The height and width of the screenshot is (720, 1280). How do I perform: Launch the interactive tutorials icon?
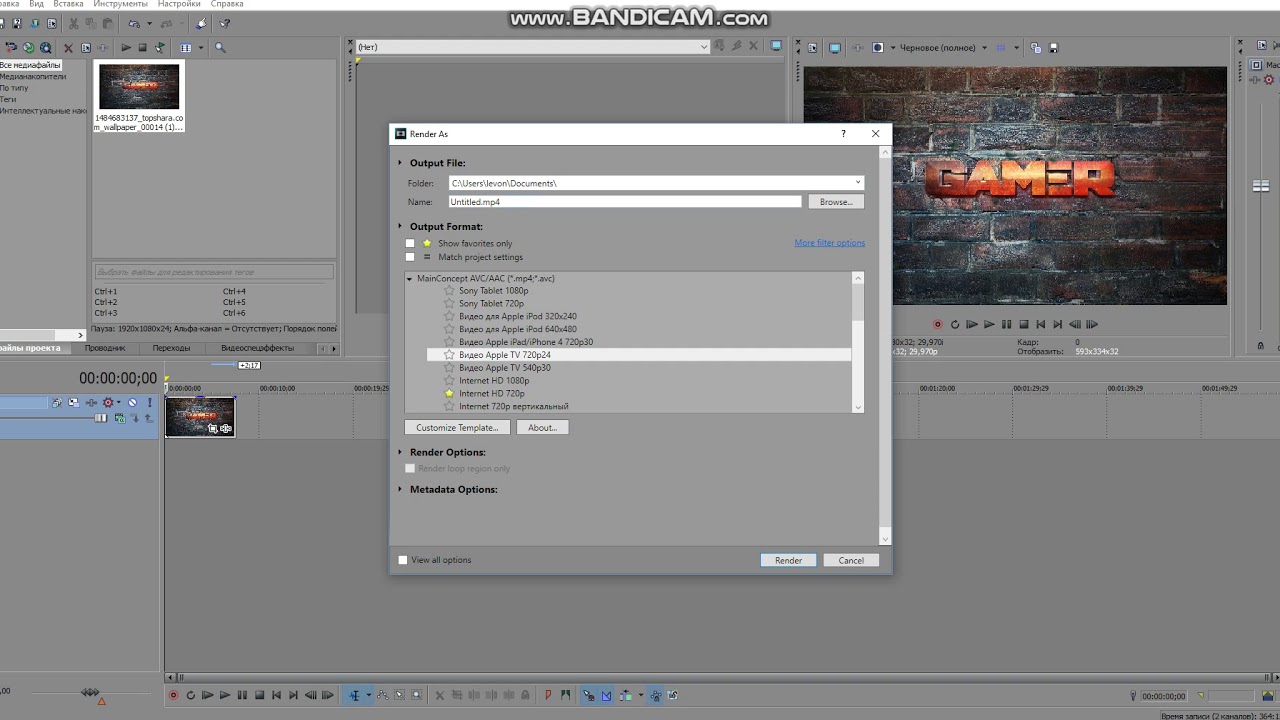(x=201, y=23)
